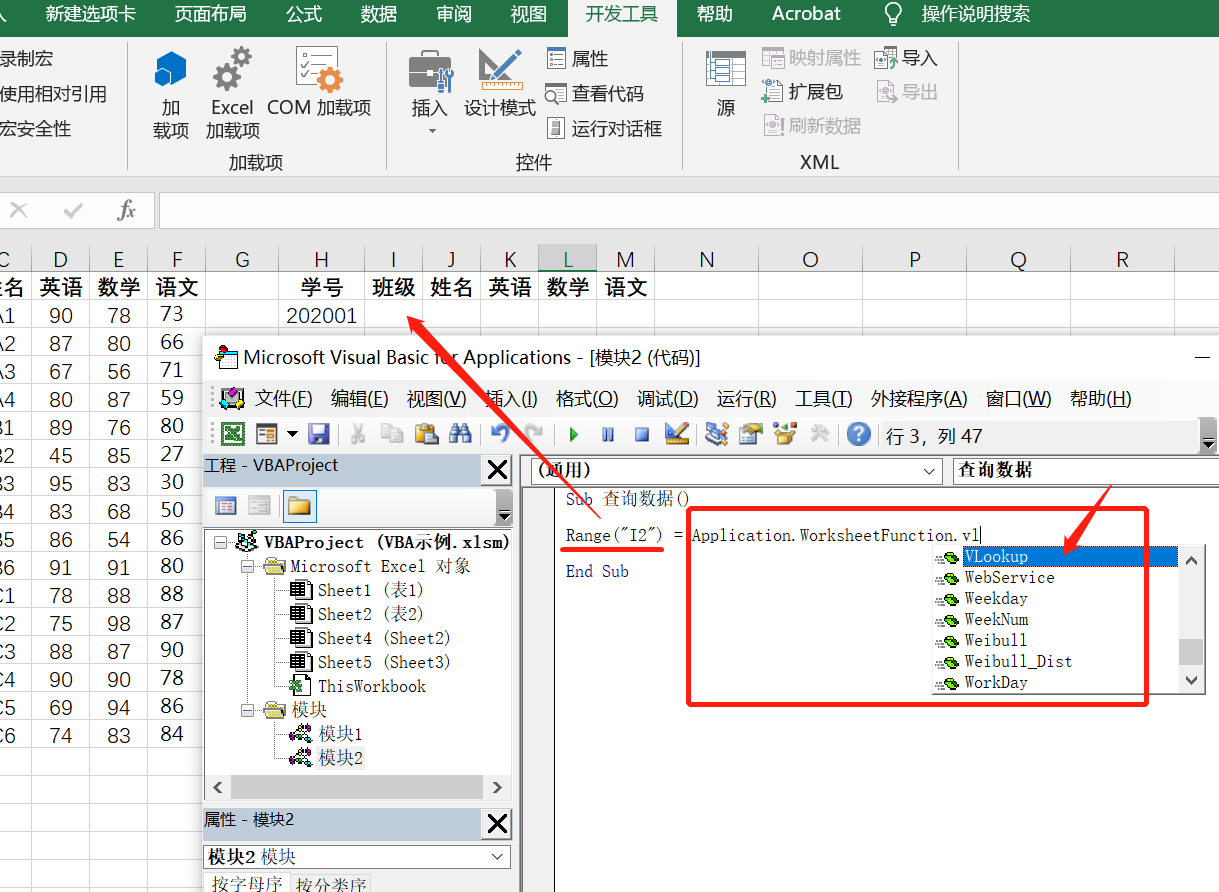Click 录制宏 in ribbon
The image size is (1219, 892).
(x=27, y=59)
